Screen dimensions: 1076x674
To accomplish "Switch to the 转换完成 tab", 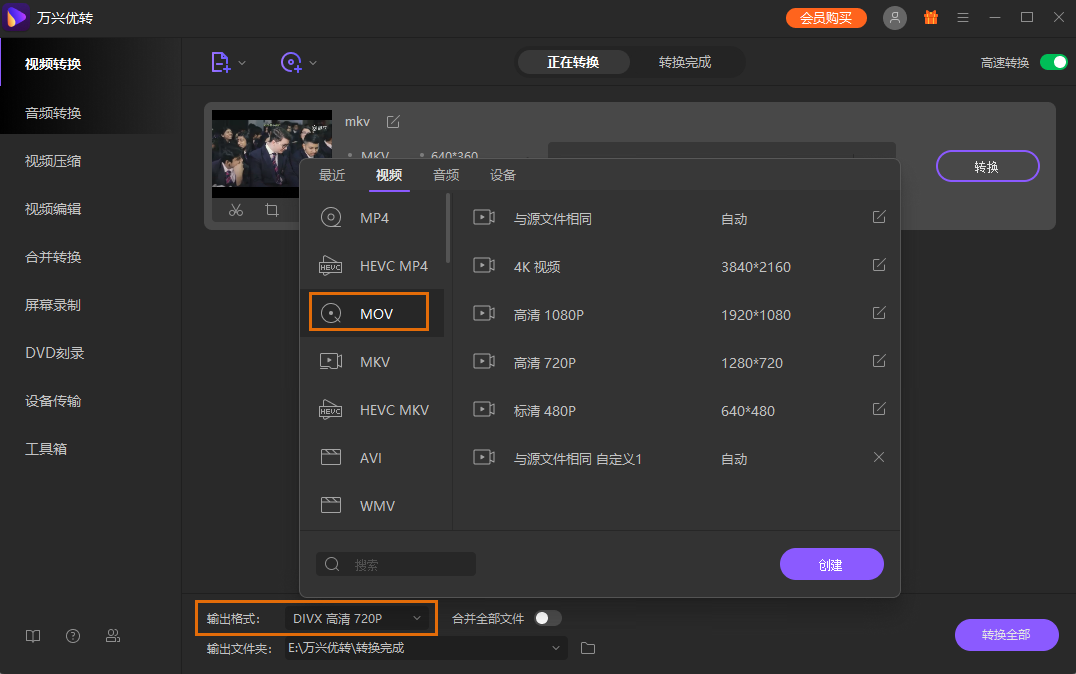I will [687, 61].
